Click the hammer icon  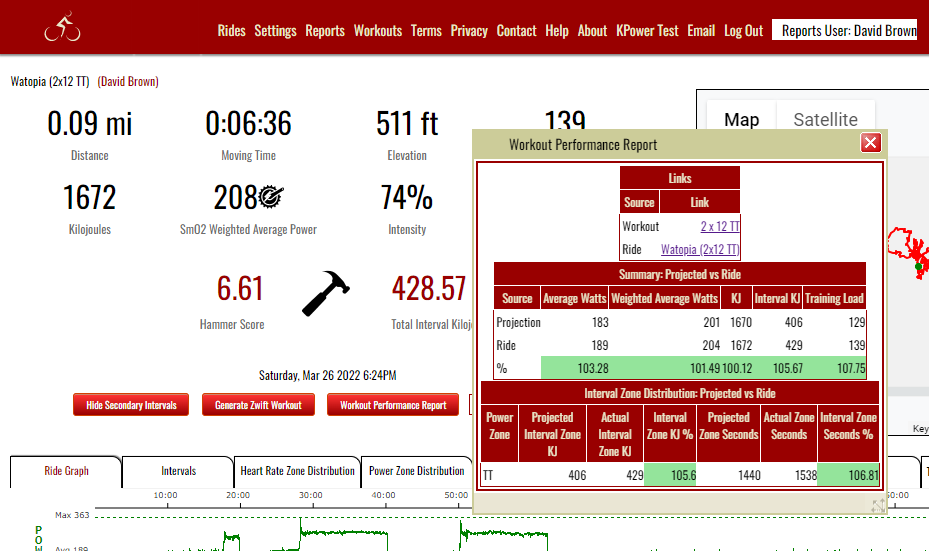(325, 294)
